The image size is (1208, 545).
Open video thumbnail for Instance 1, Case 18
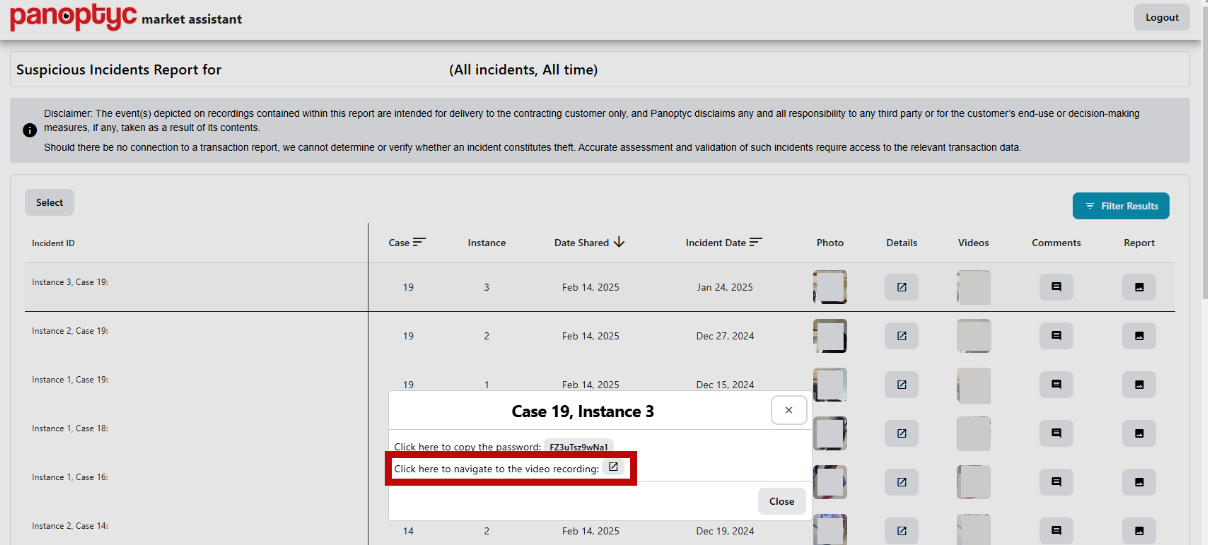point(974,433)
